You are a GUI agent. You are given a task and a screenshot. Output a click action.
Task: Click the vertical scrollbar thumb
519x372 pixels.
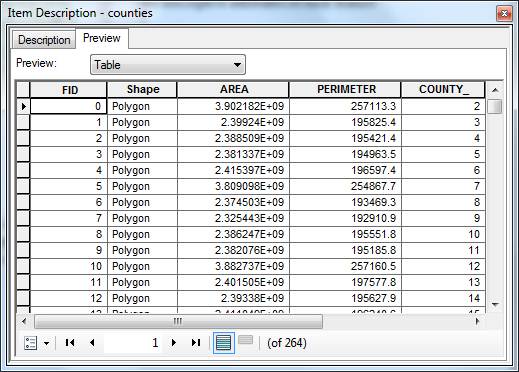tap(495, 106)
